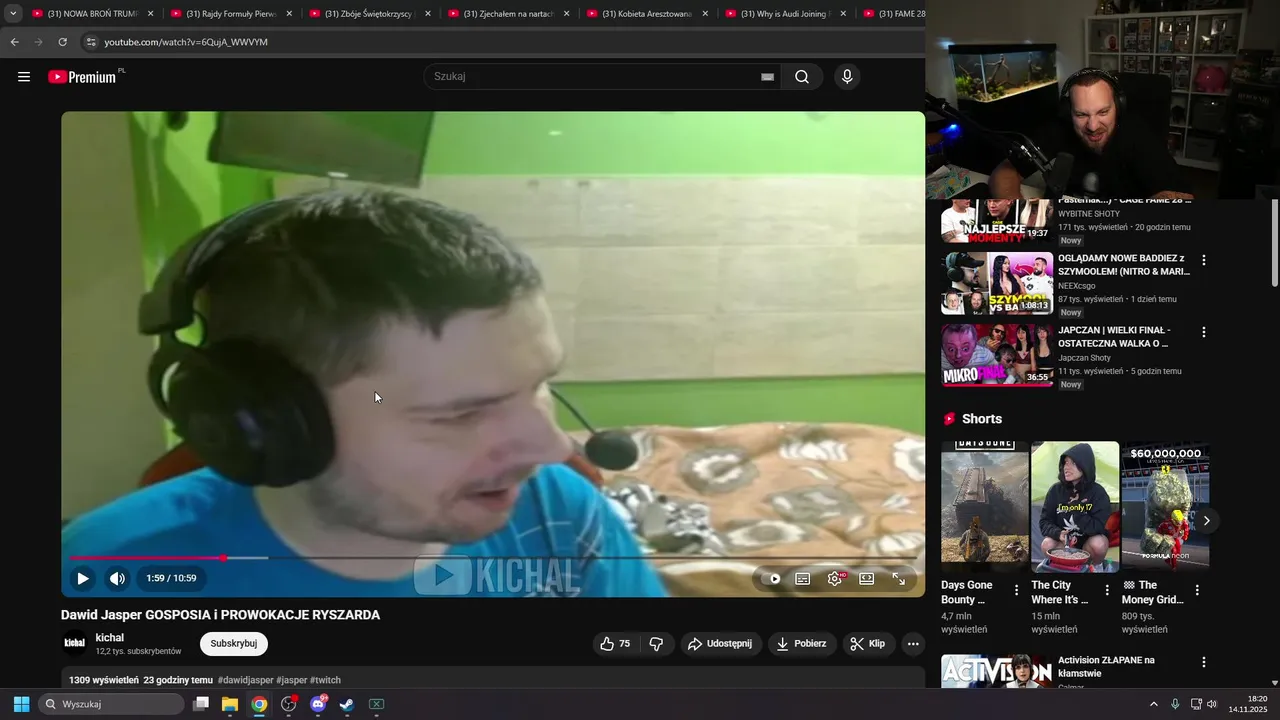The height and width of the screenshot is (720, 1280).
Task: Click the Udostępnij share button
Action: [x=720, y=644]
